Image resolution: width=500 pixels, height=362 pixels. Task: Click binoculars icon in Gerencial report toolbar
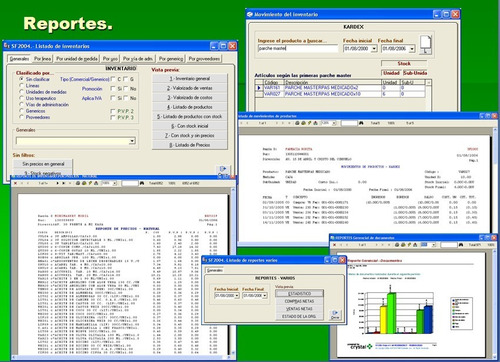[x=461, y=245]
